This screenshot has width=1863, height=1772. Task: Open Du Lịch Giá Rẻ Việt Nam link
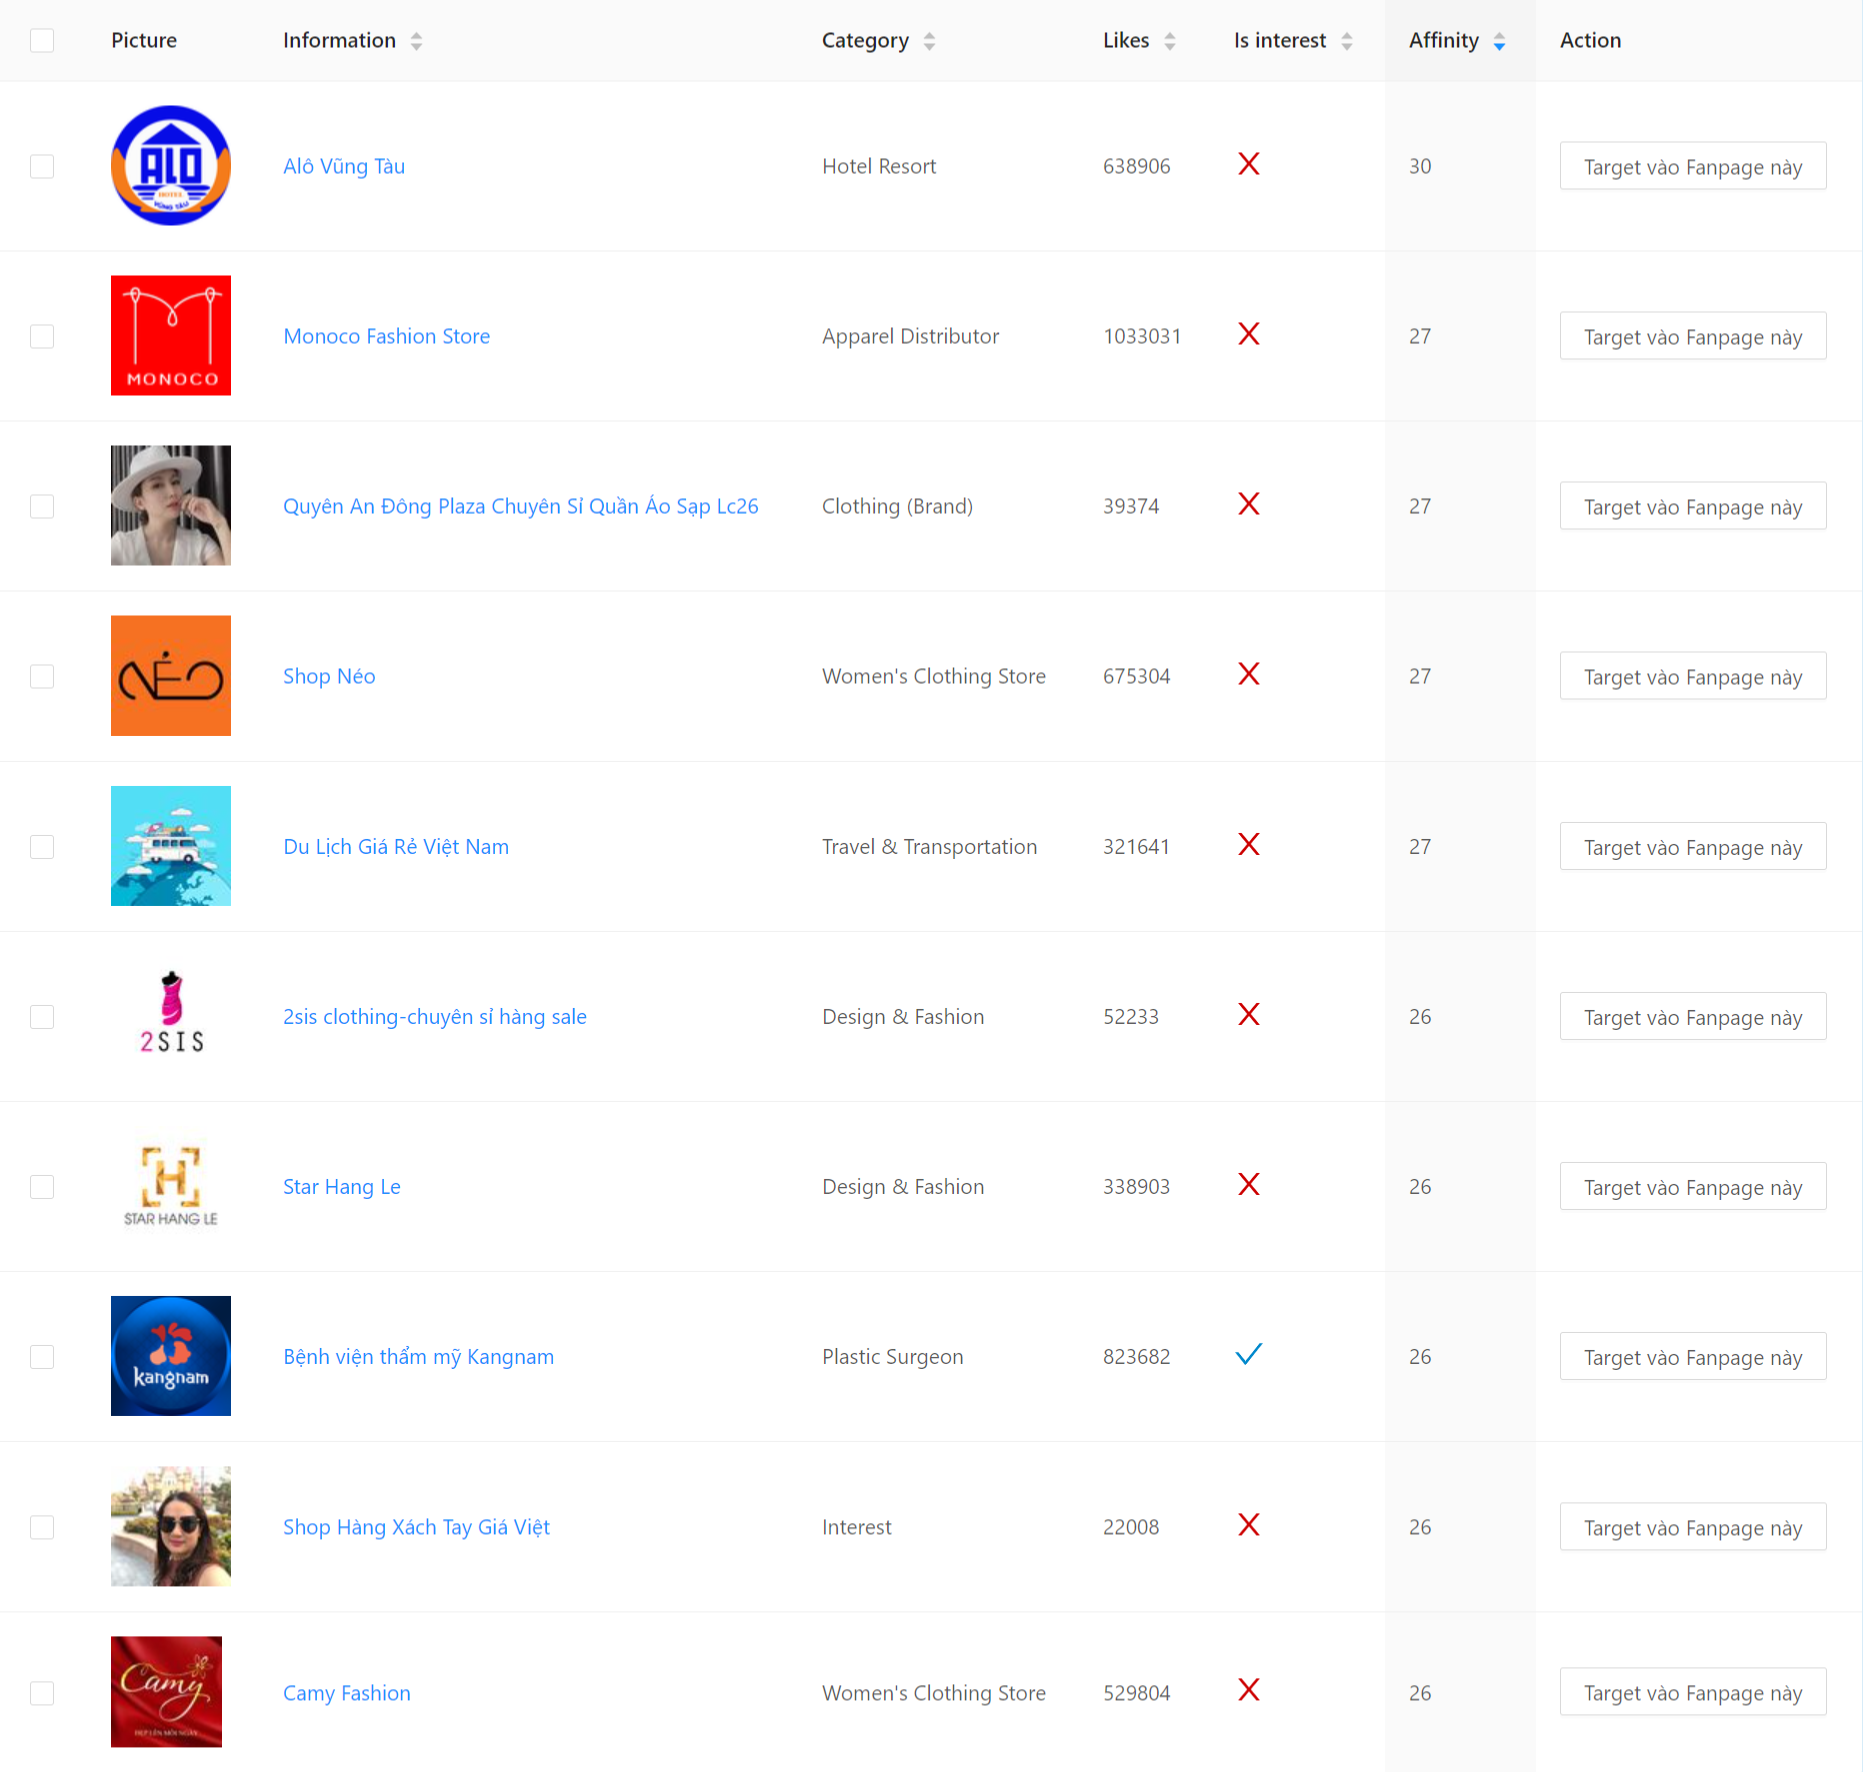click(396, 846)
